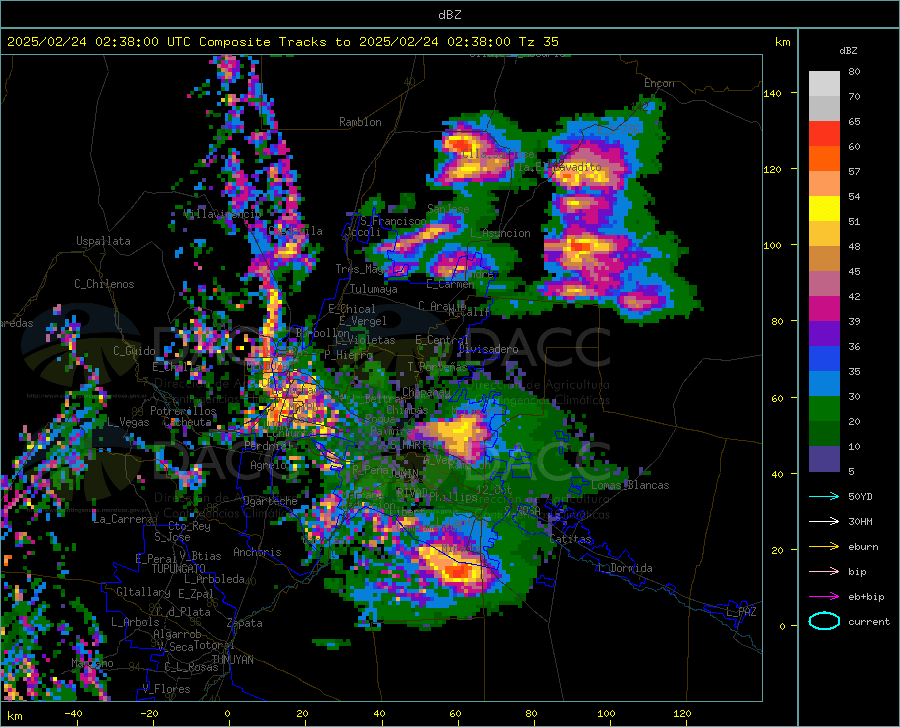Click the L_PAZ place label

[741, 612]
